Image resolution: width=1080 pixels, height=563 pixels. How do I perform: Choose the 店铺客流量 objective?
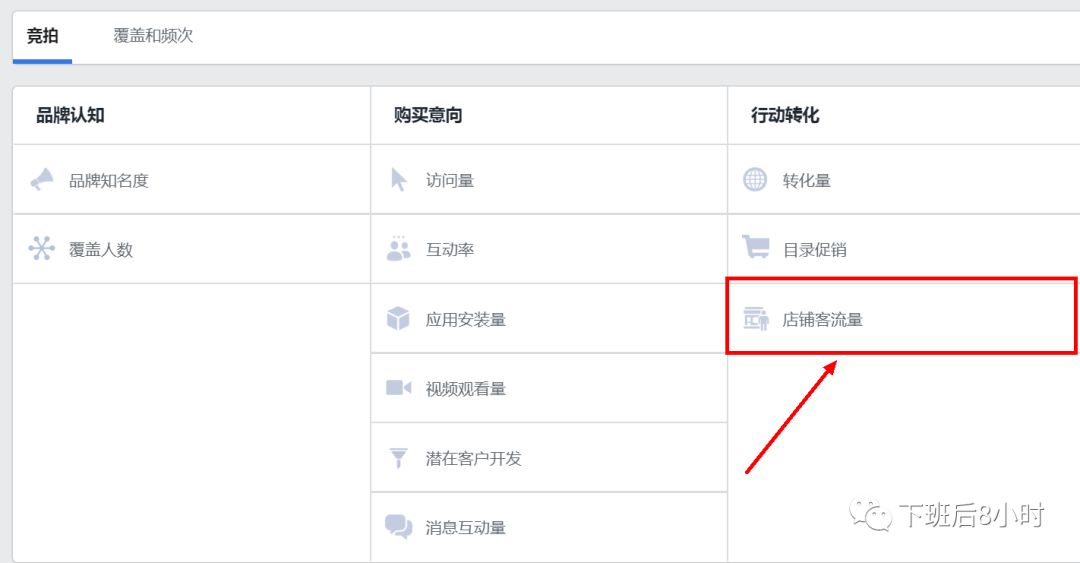click(x=822, y=320)
